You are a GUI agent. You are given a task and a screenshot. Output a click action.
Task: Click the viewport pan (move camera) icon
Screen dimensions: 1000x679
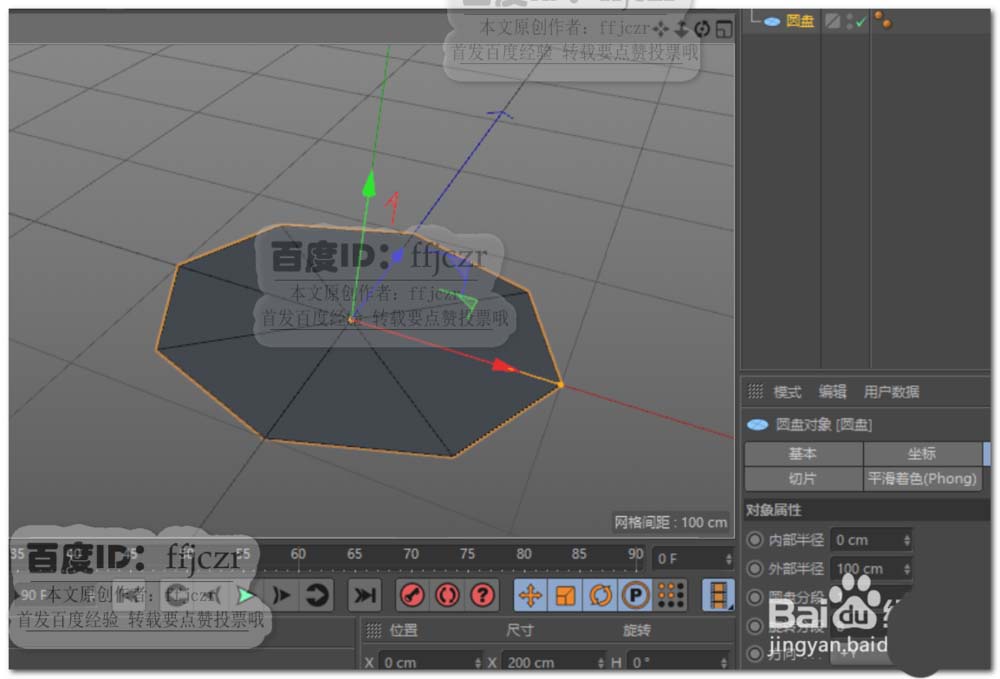coord(661,29)
